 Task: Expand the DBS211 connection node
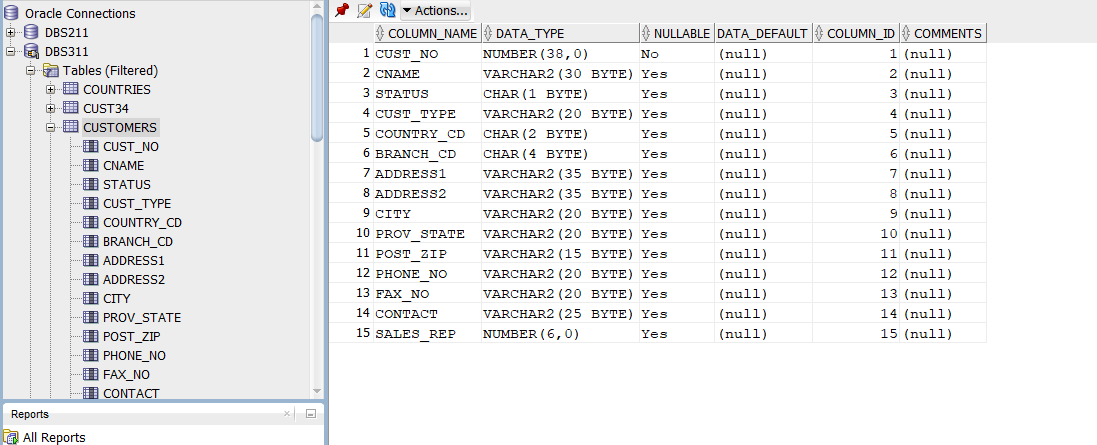coord(10,32)
